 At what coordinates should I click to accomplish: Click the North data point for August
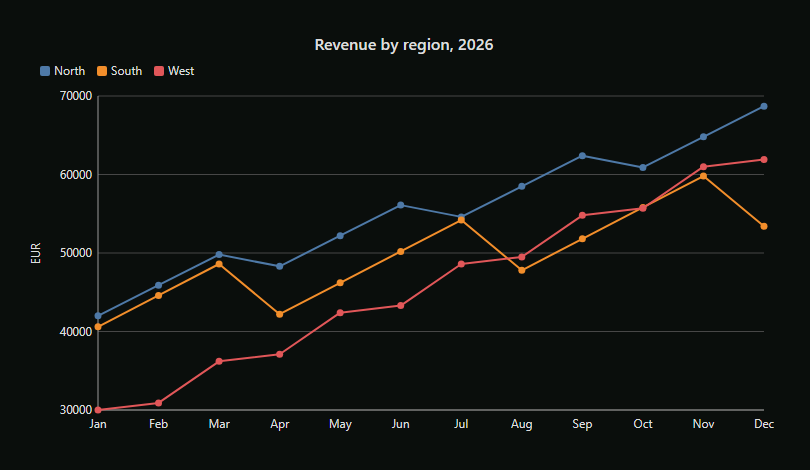coord(522,186)
